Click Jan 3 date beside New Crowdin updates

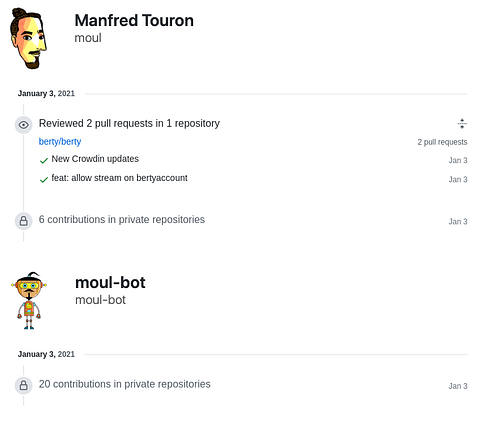pyautogui.click(x=458, y=160)
